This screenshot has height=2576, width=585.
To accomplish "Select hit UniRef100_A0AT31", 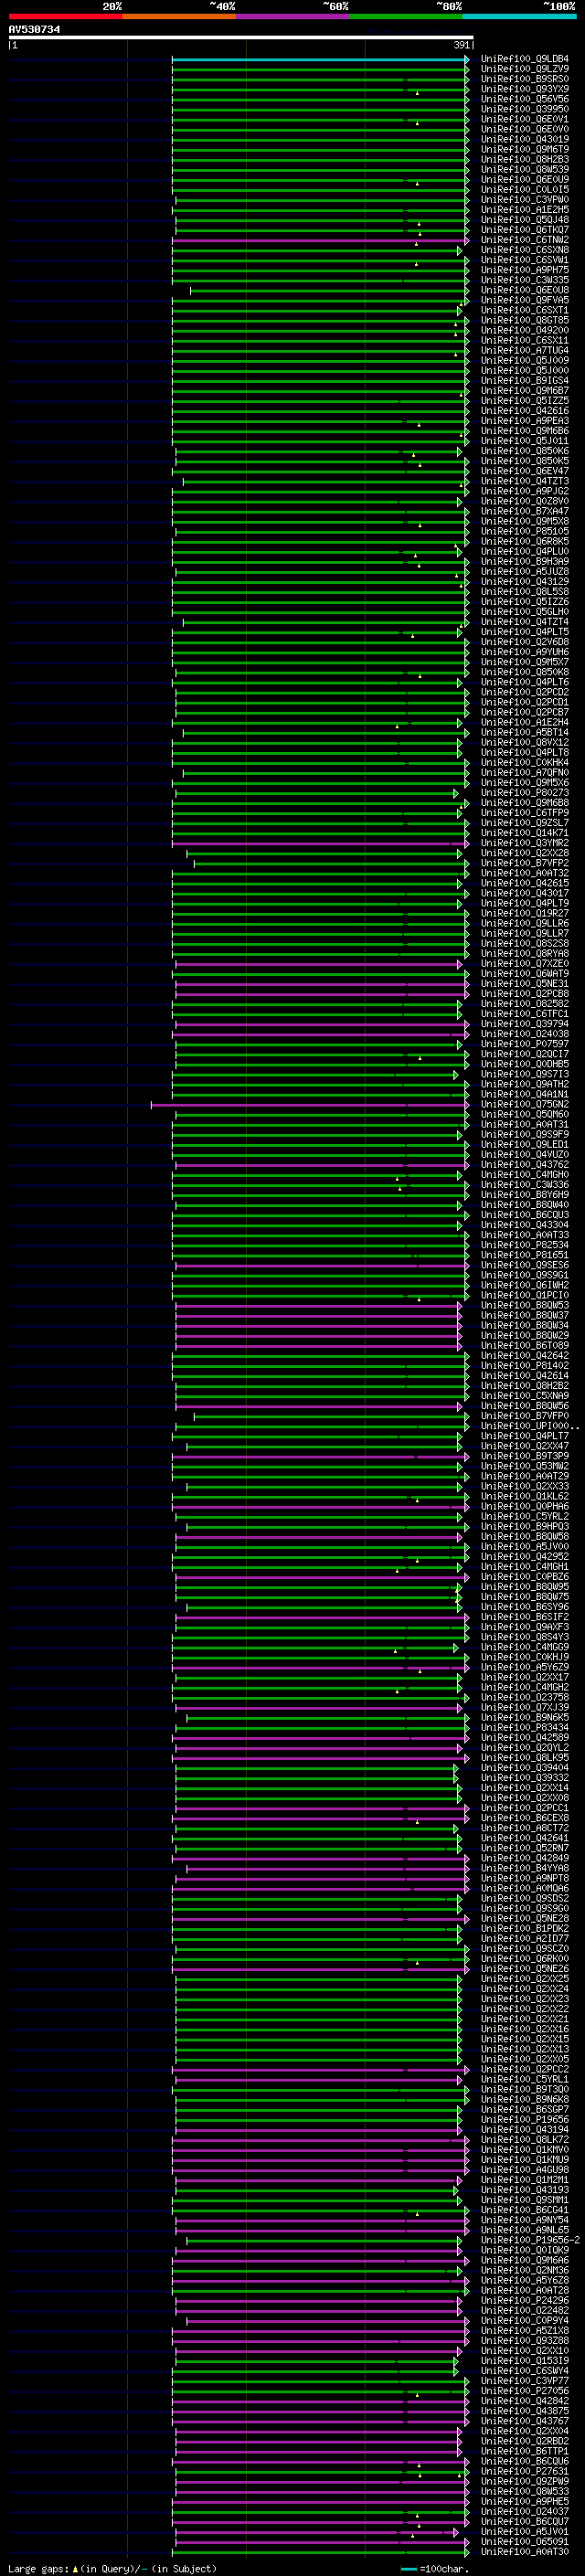I will click(x=525, y=1124).
